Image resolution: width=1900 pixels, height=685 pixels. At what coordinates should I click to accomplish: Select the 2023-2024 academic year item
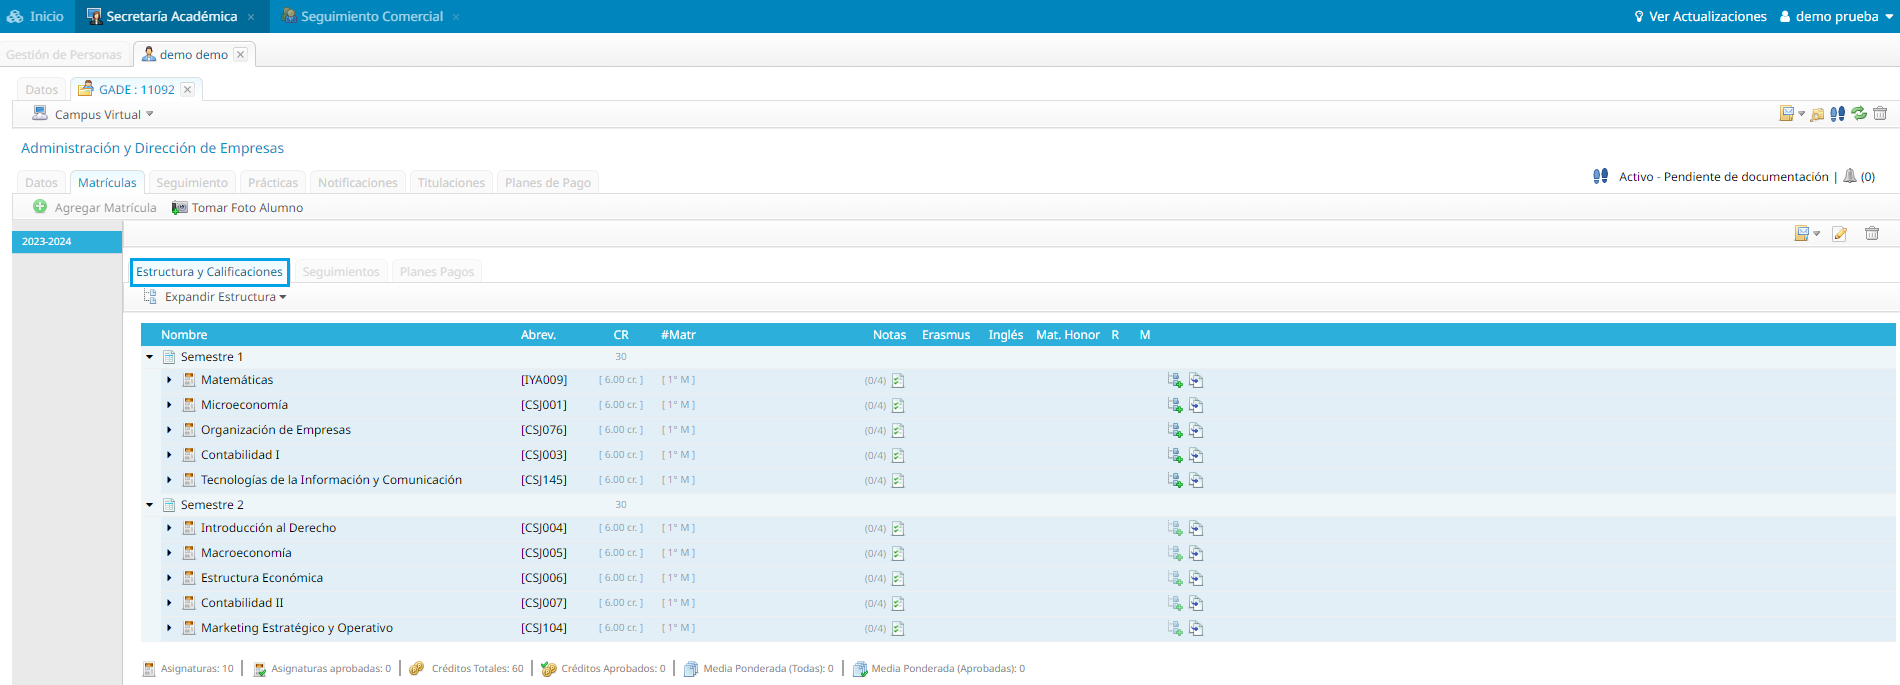click(x=66, y=242)
